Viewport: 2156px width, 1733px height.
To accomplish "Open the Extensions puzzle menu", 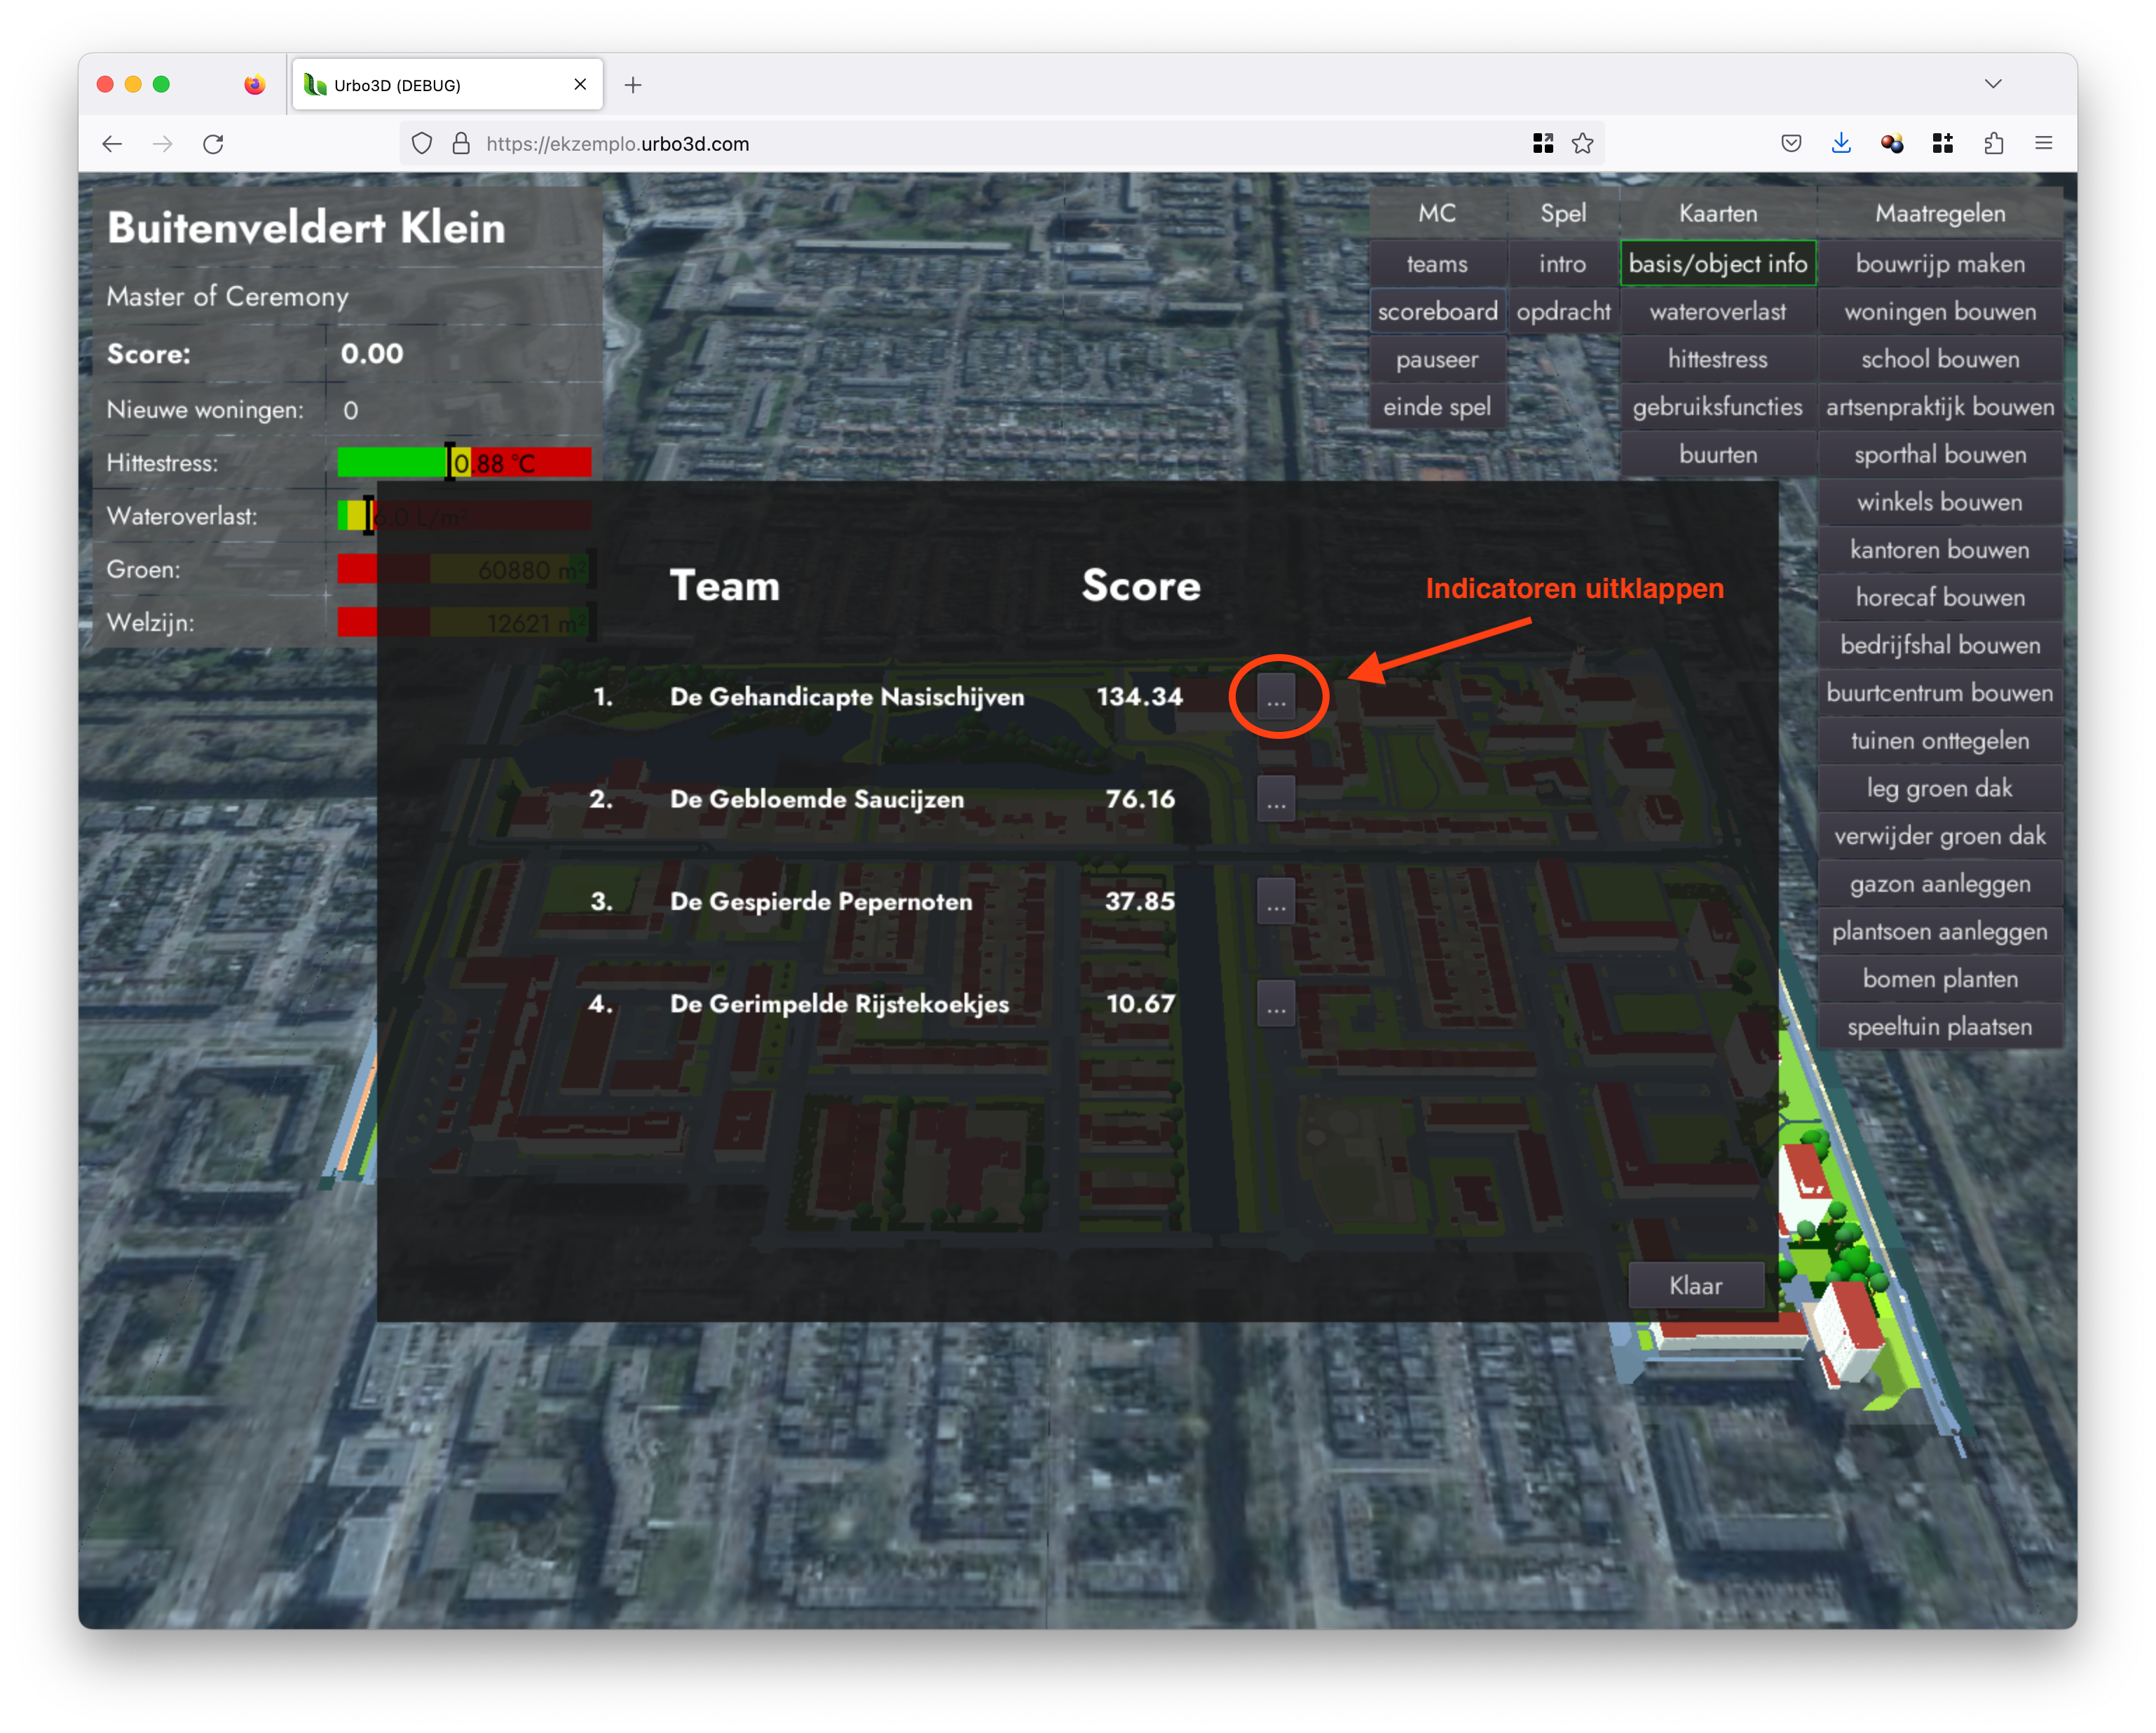I will point(1994,144).
